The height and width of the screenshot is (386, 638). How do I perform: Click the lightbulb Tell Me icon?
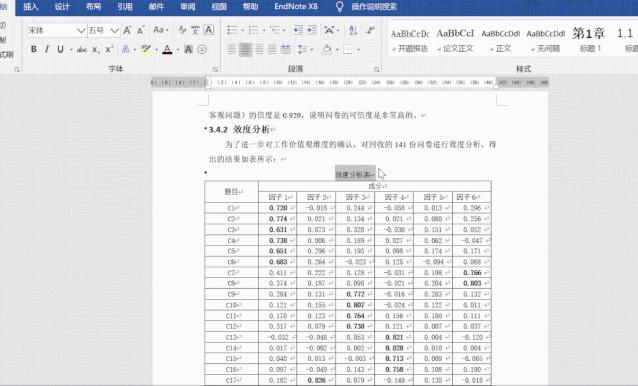click(x=339, y=7)
